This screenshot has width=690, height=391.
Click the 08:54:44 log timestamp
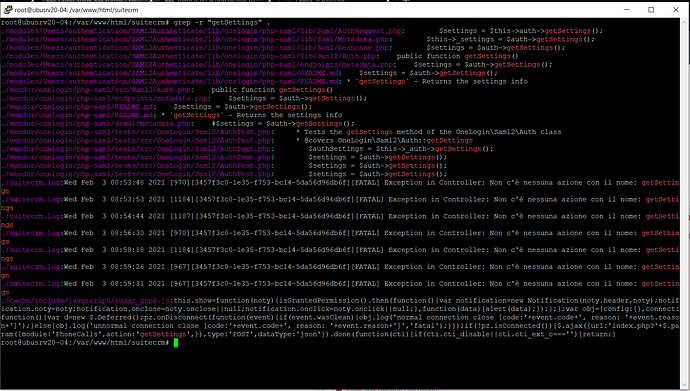127,216
